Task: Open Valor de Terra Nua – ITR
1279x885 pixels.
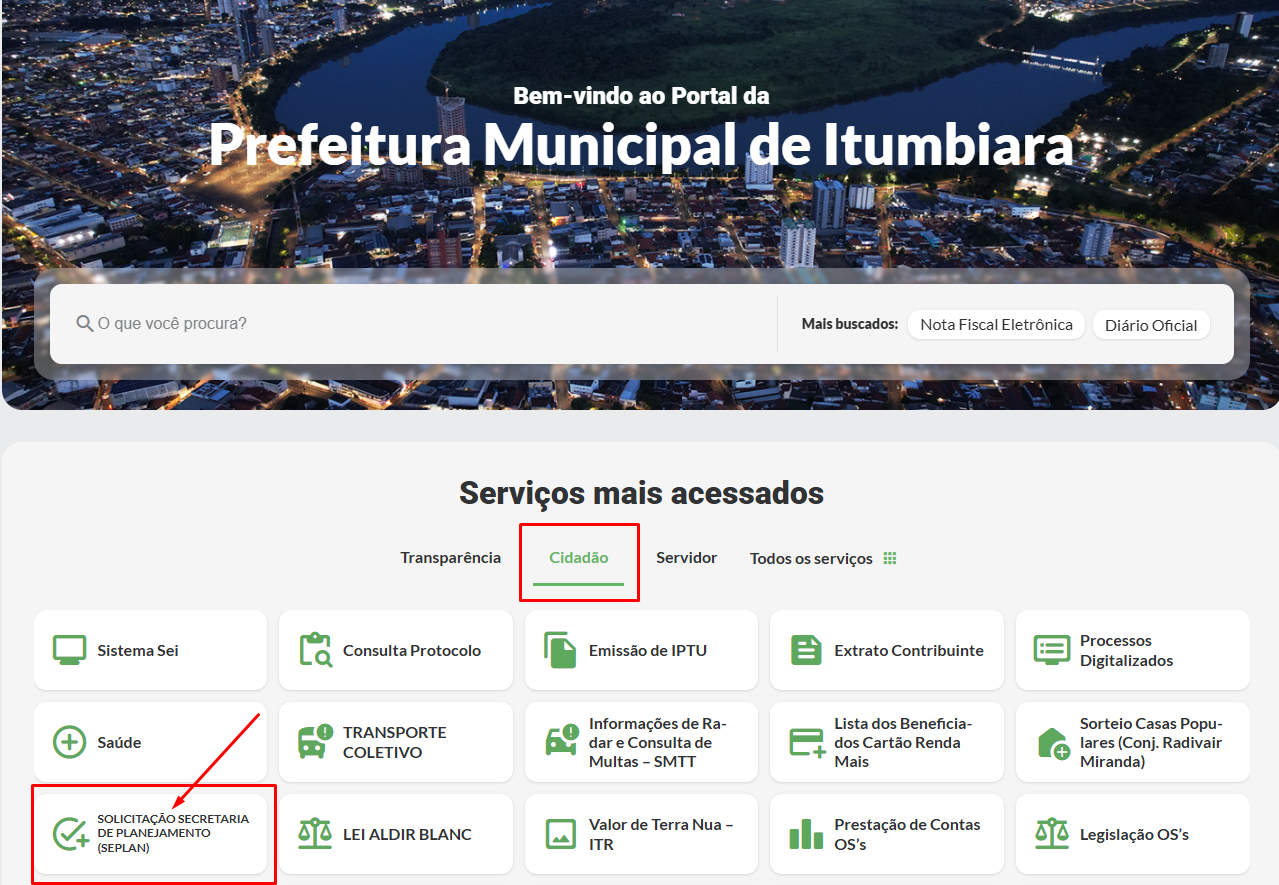Action: coord(640,833)
